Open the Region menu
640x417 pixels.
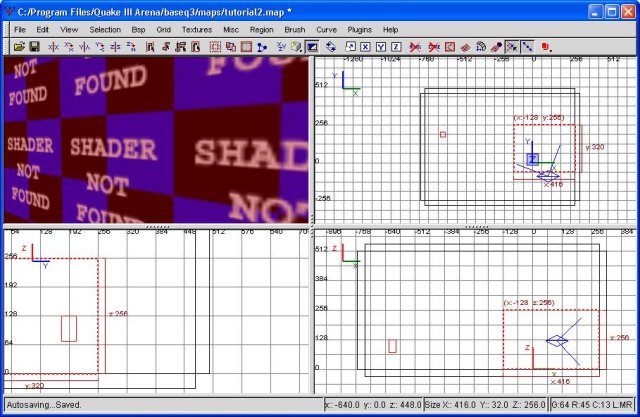point(261,29)
